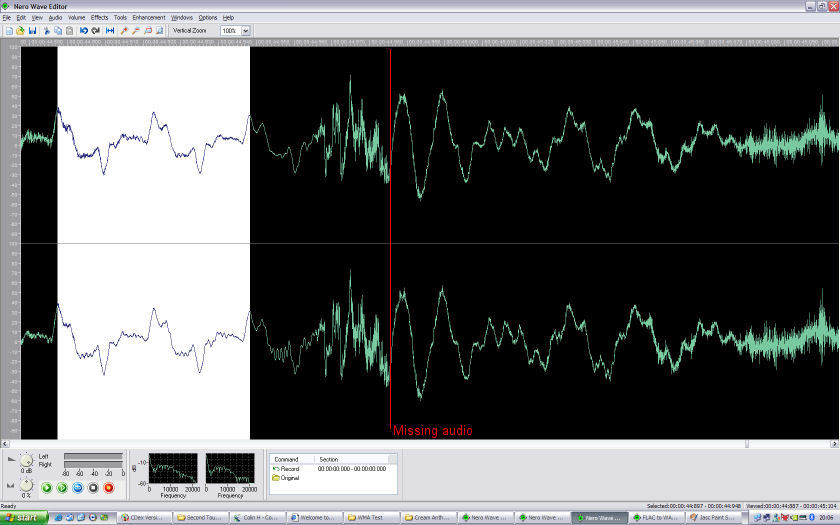Click the Zoom In magnifier icon
Viewport: 840px width, 525px height.
[x=124, y=31]
